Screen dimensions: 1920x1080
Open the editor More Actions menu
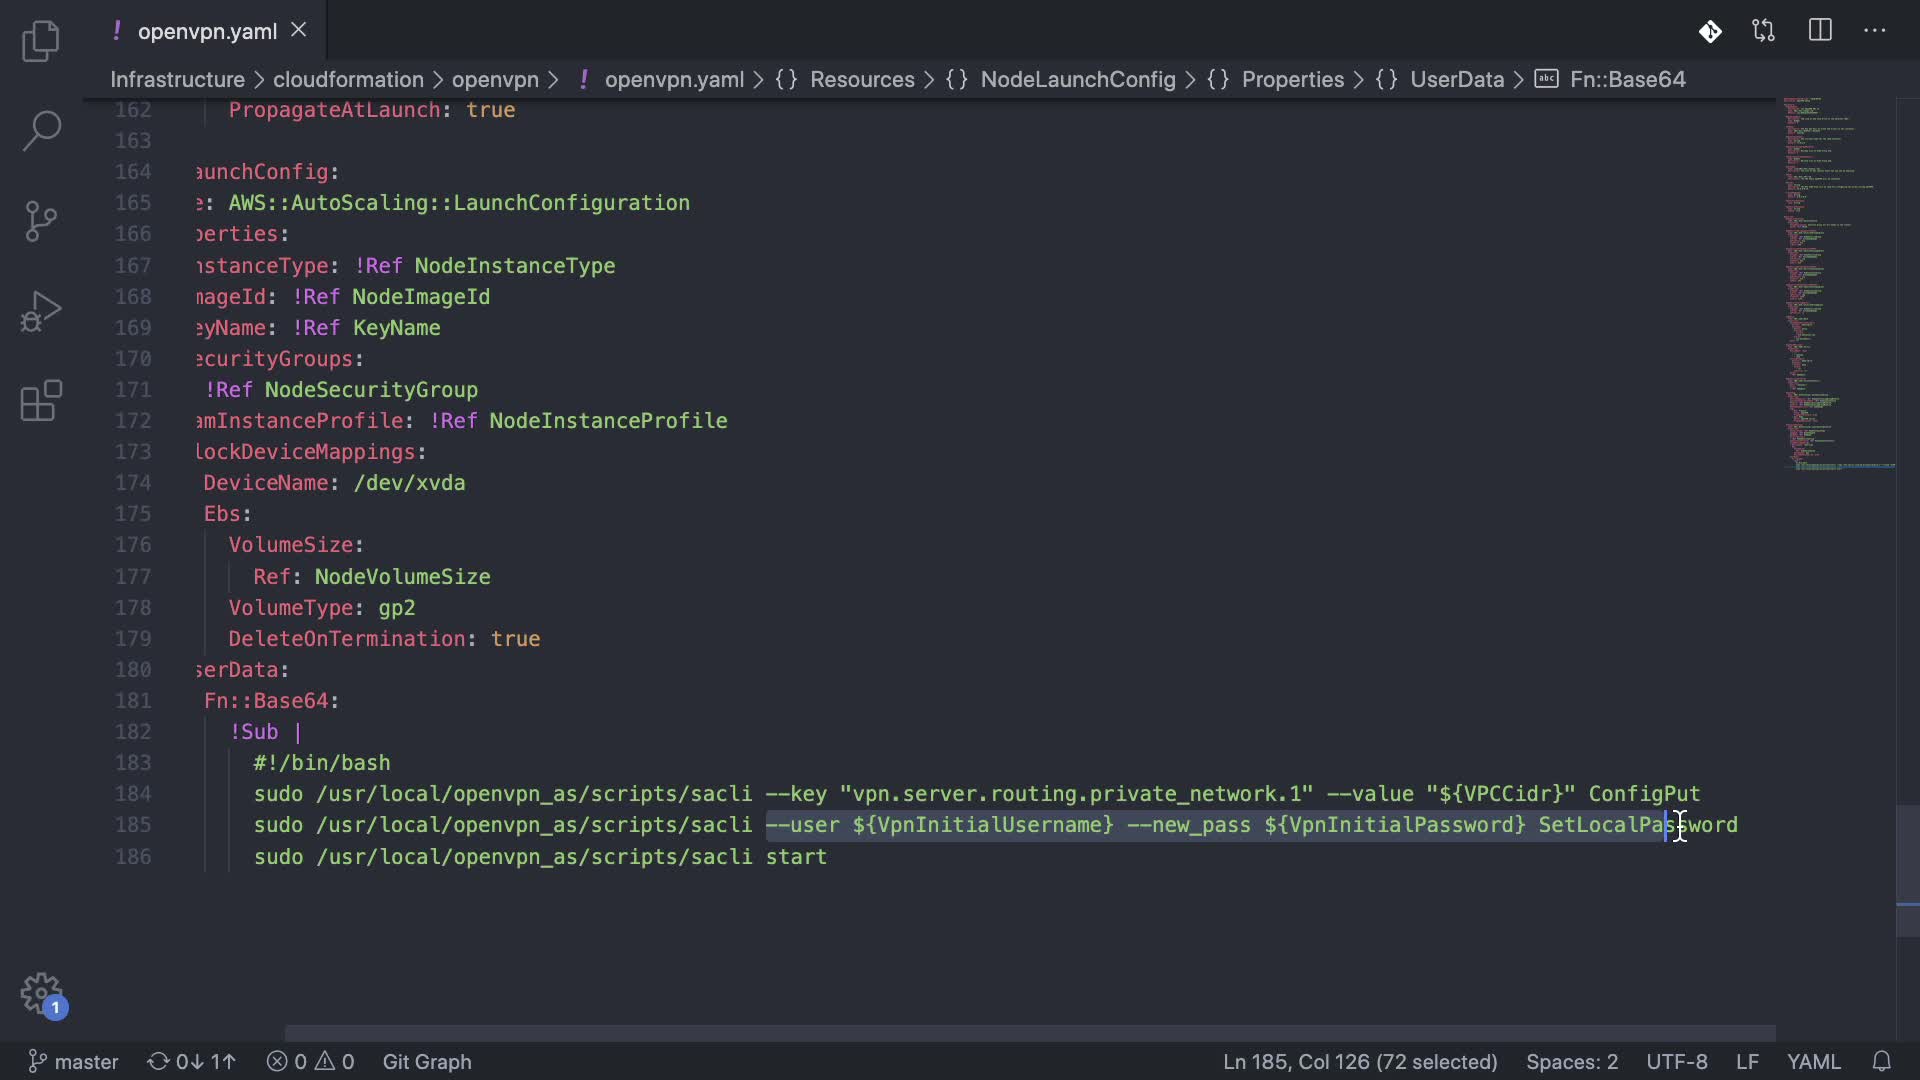[x=1875, y=31]
